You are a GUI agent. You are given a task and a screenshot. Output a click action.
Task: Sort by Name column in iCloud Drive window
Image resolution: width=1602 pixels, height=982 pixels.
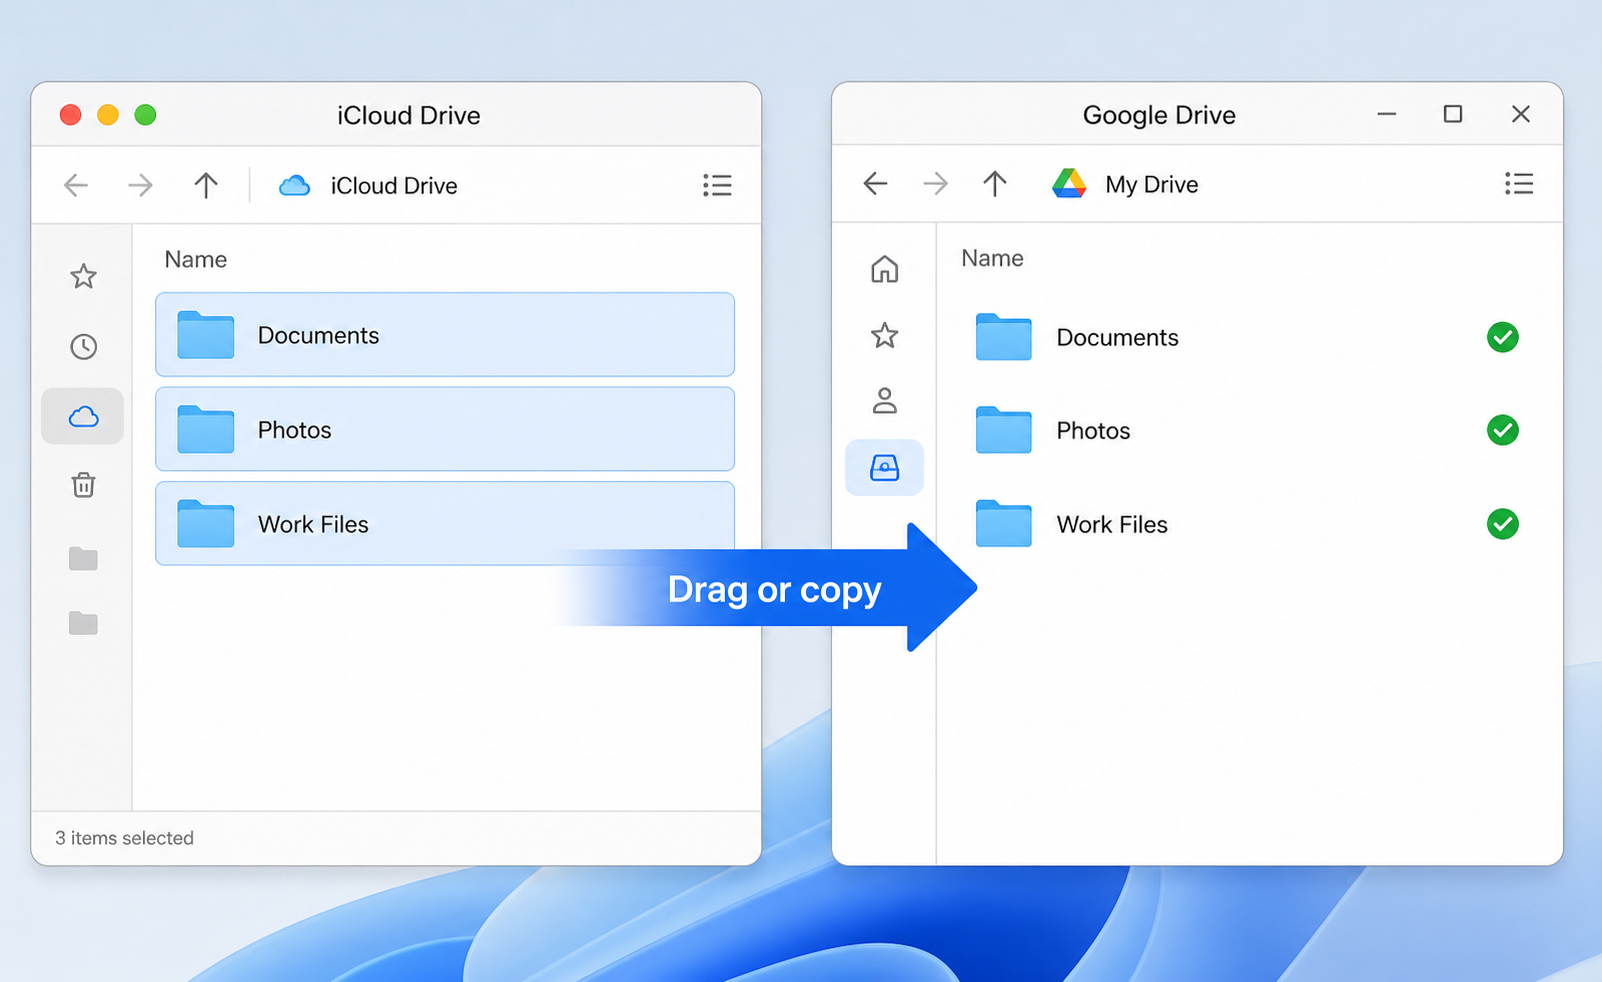click(x=196, y=260)
